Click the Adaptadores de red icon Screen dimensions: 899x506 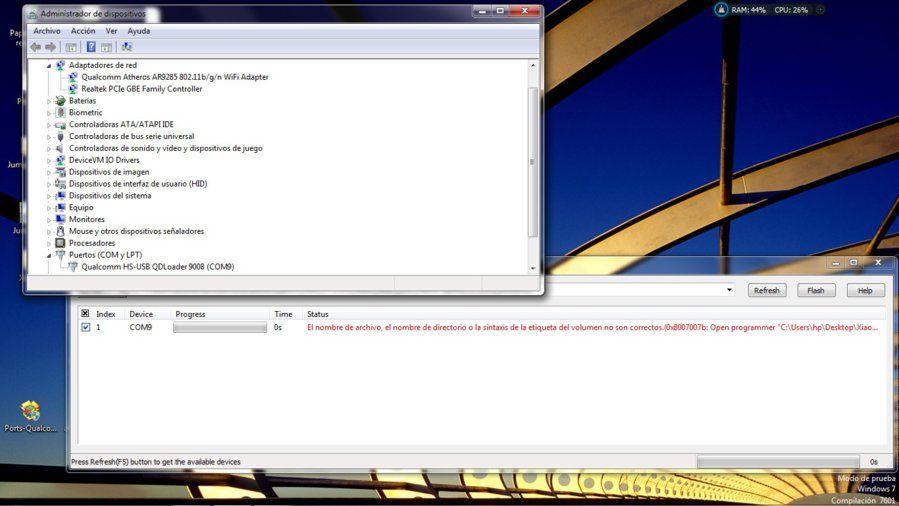(x=60, y=65)
